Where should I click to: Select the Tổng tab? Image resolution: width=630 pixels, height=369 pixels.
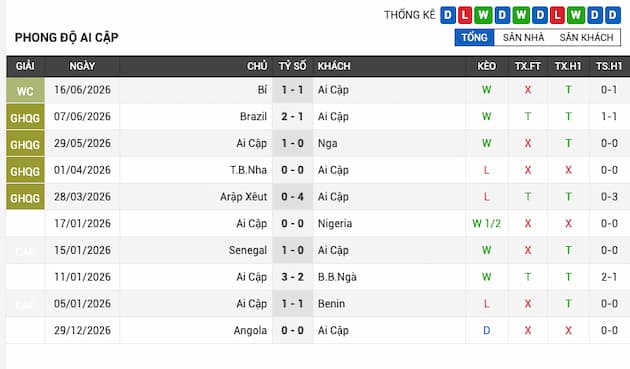[474, 37]
